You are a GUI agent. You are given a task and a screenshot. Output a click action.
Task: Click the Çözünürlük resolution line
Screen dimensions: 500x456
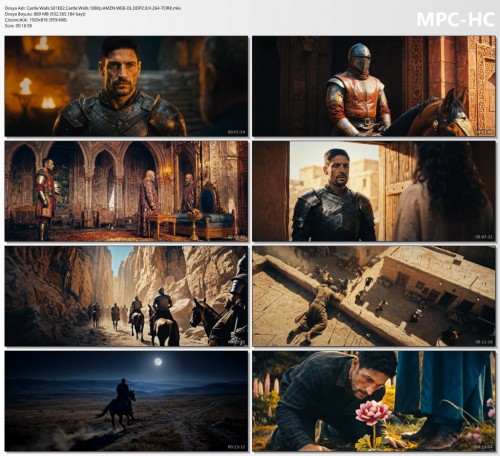click(x=36, y=20)
